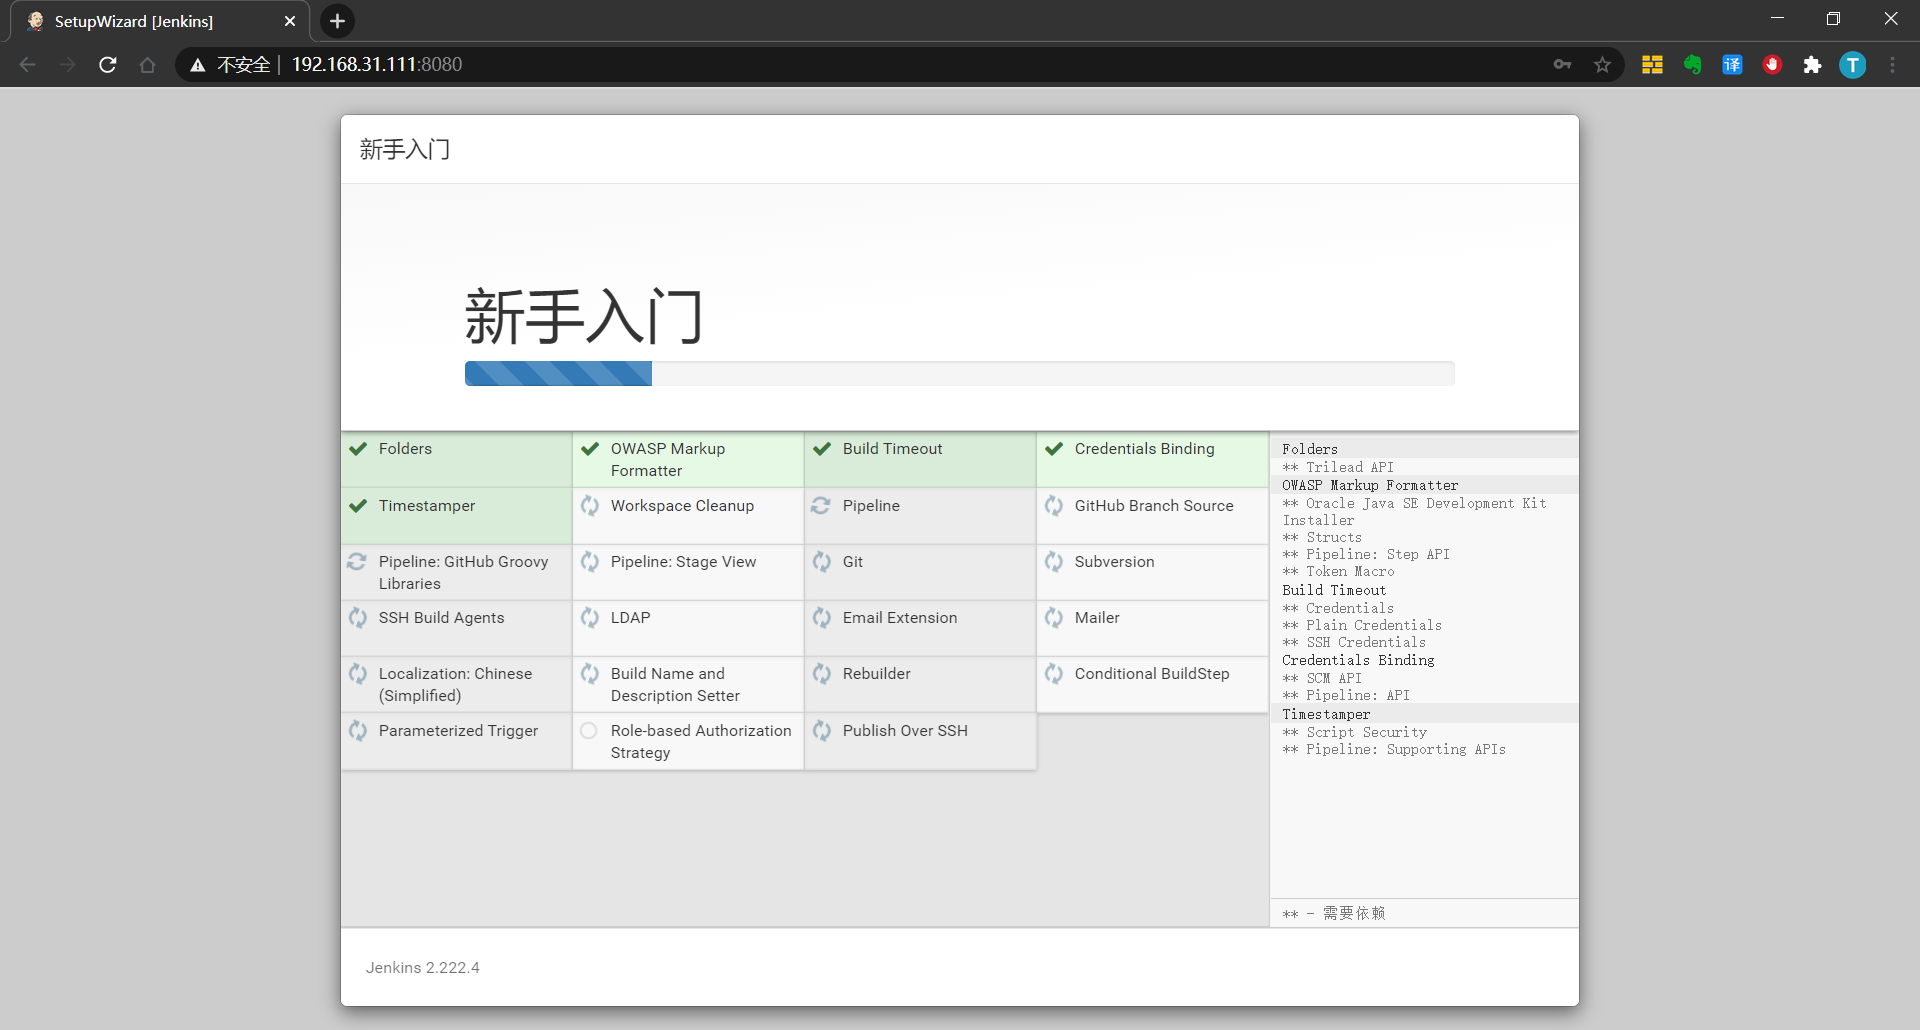Go to the browser home page
The height and width of the screenshot is (1030, 1920).
[148, 65]
